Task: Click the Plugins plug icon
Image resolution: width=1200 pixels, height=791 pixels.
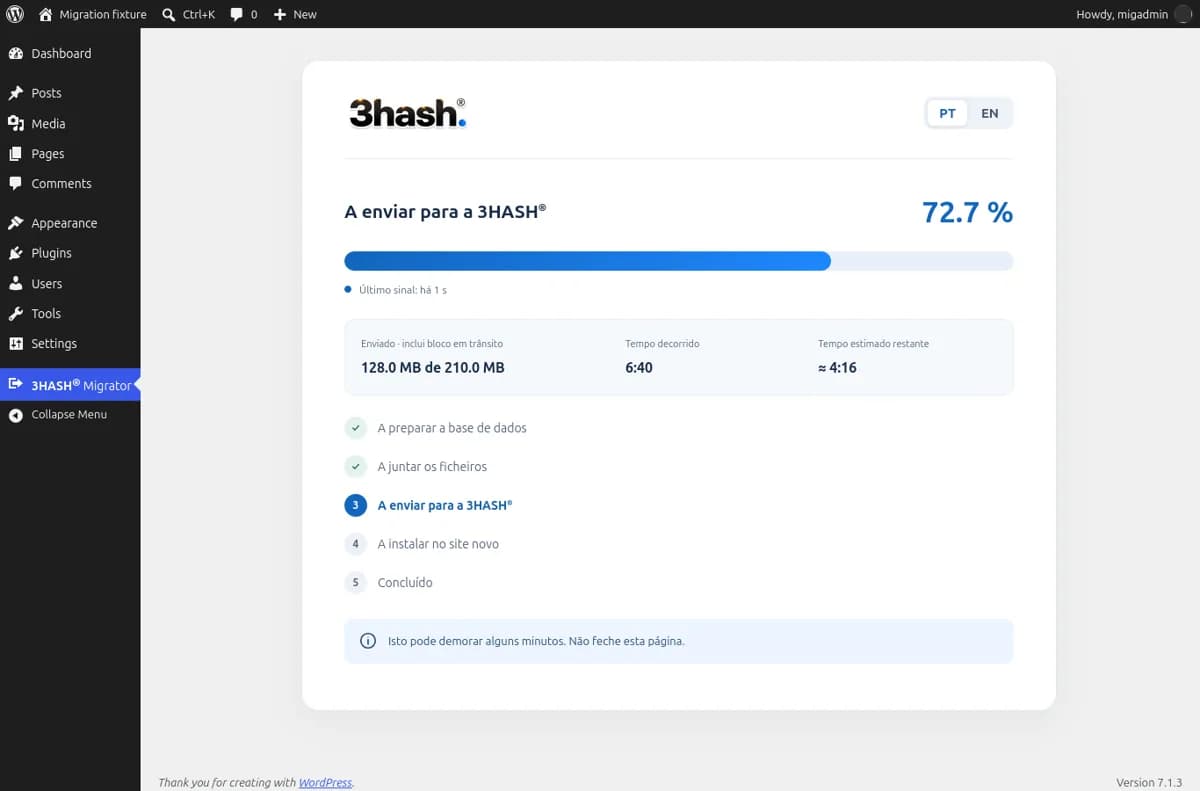Action: pyautogui.click(x=16, y=253)
